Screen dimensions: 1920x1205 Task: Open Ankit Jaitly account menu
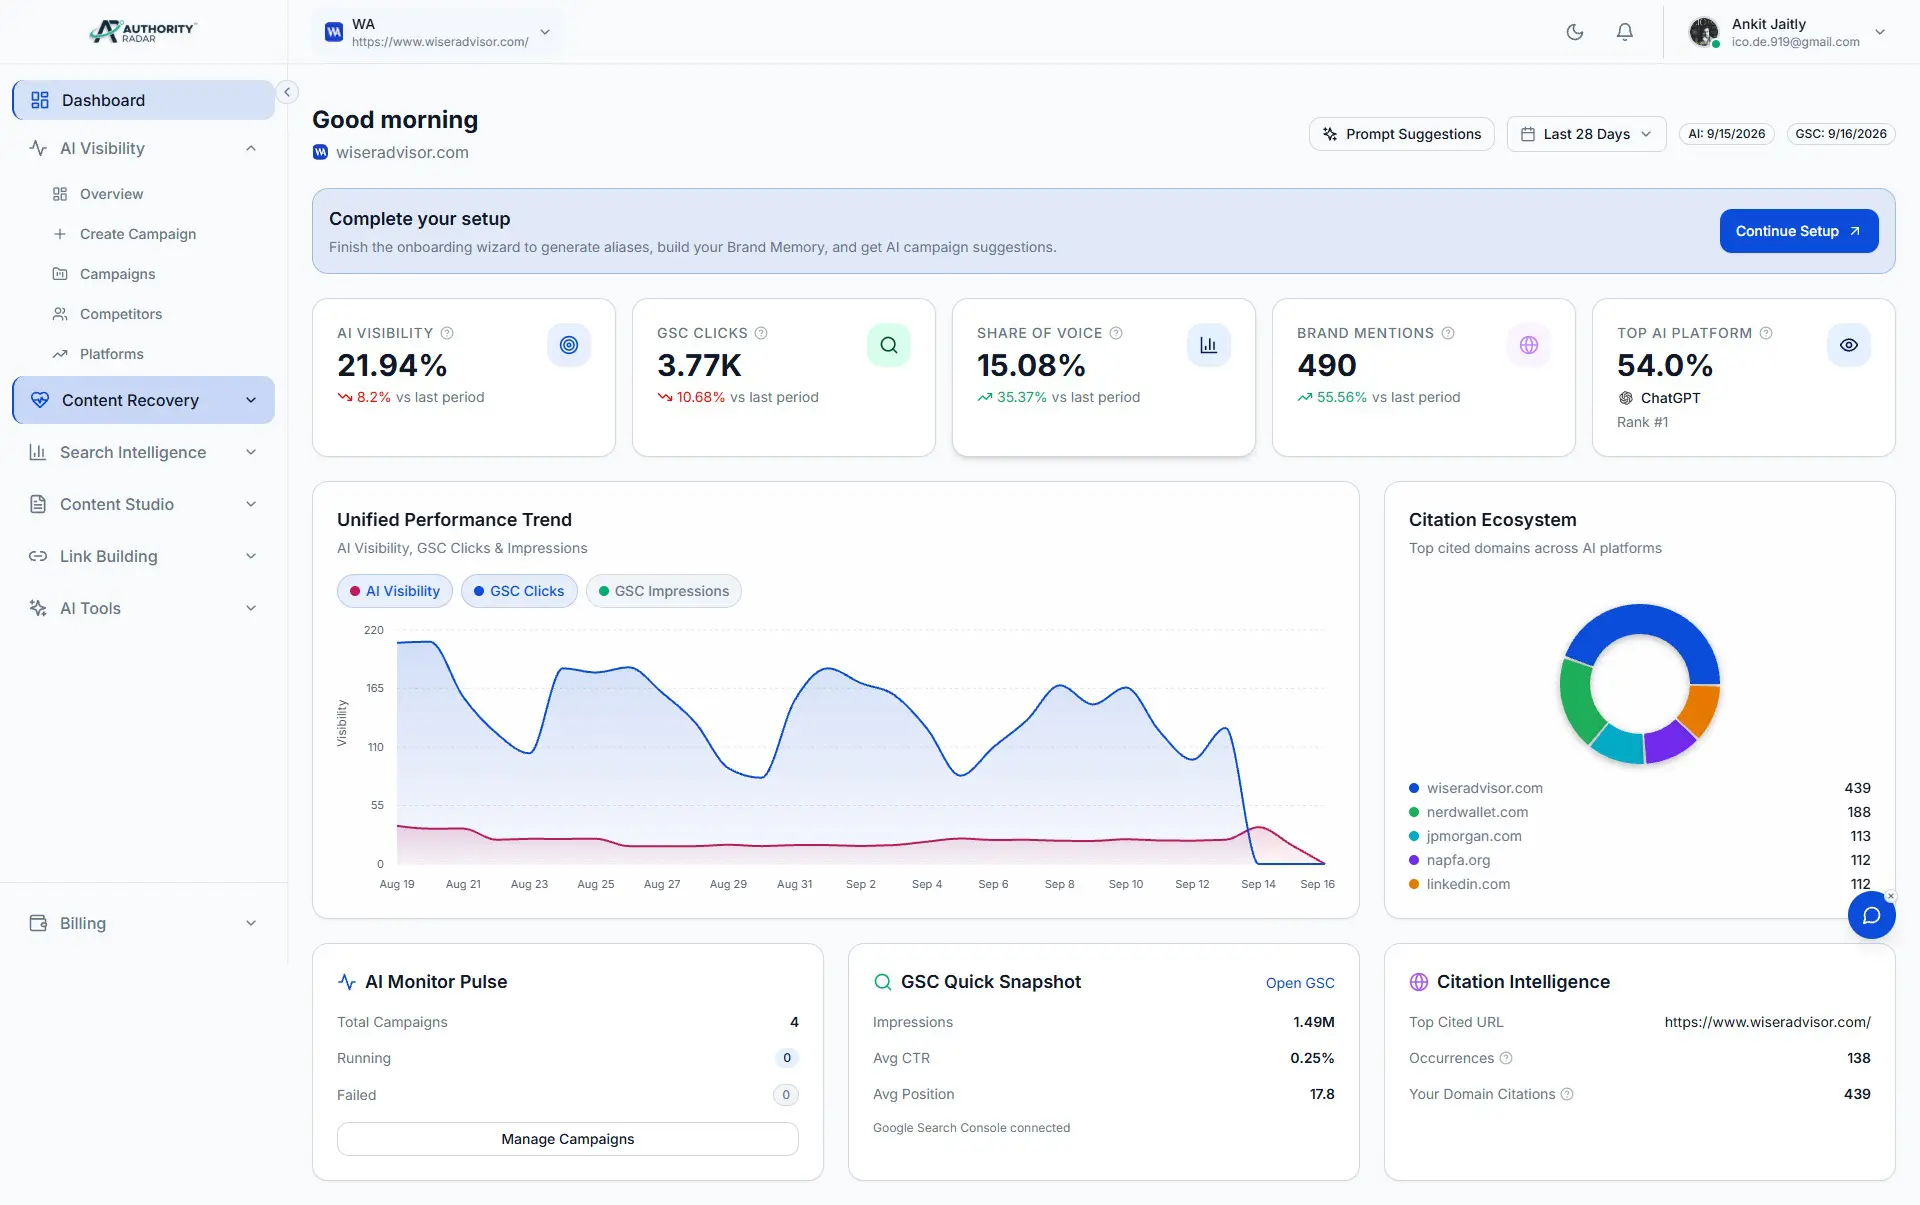pos(1788,32)
